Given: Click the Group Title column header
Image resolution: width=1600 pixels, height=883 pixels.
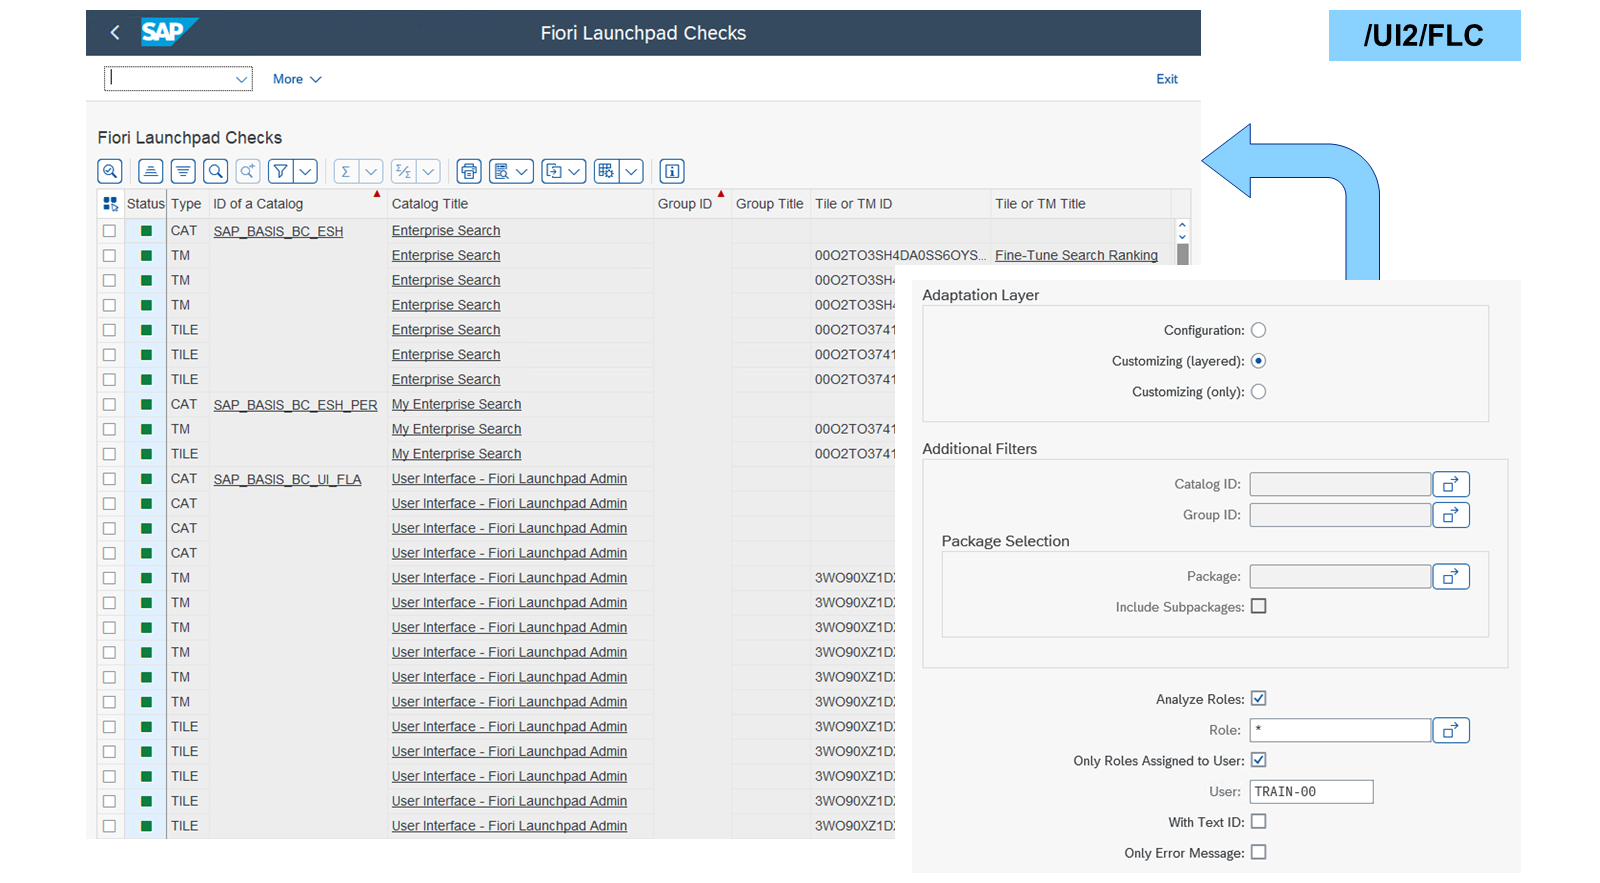Looking at the screenshot, I should point(770,204).
